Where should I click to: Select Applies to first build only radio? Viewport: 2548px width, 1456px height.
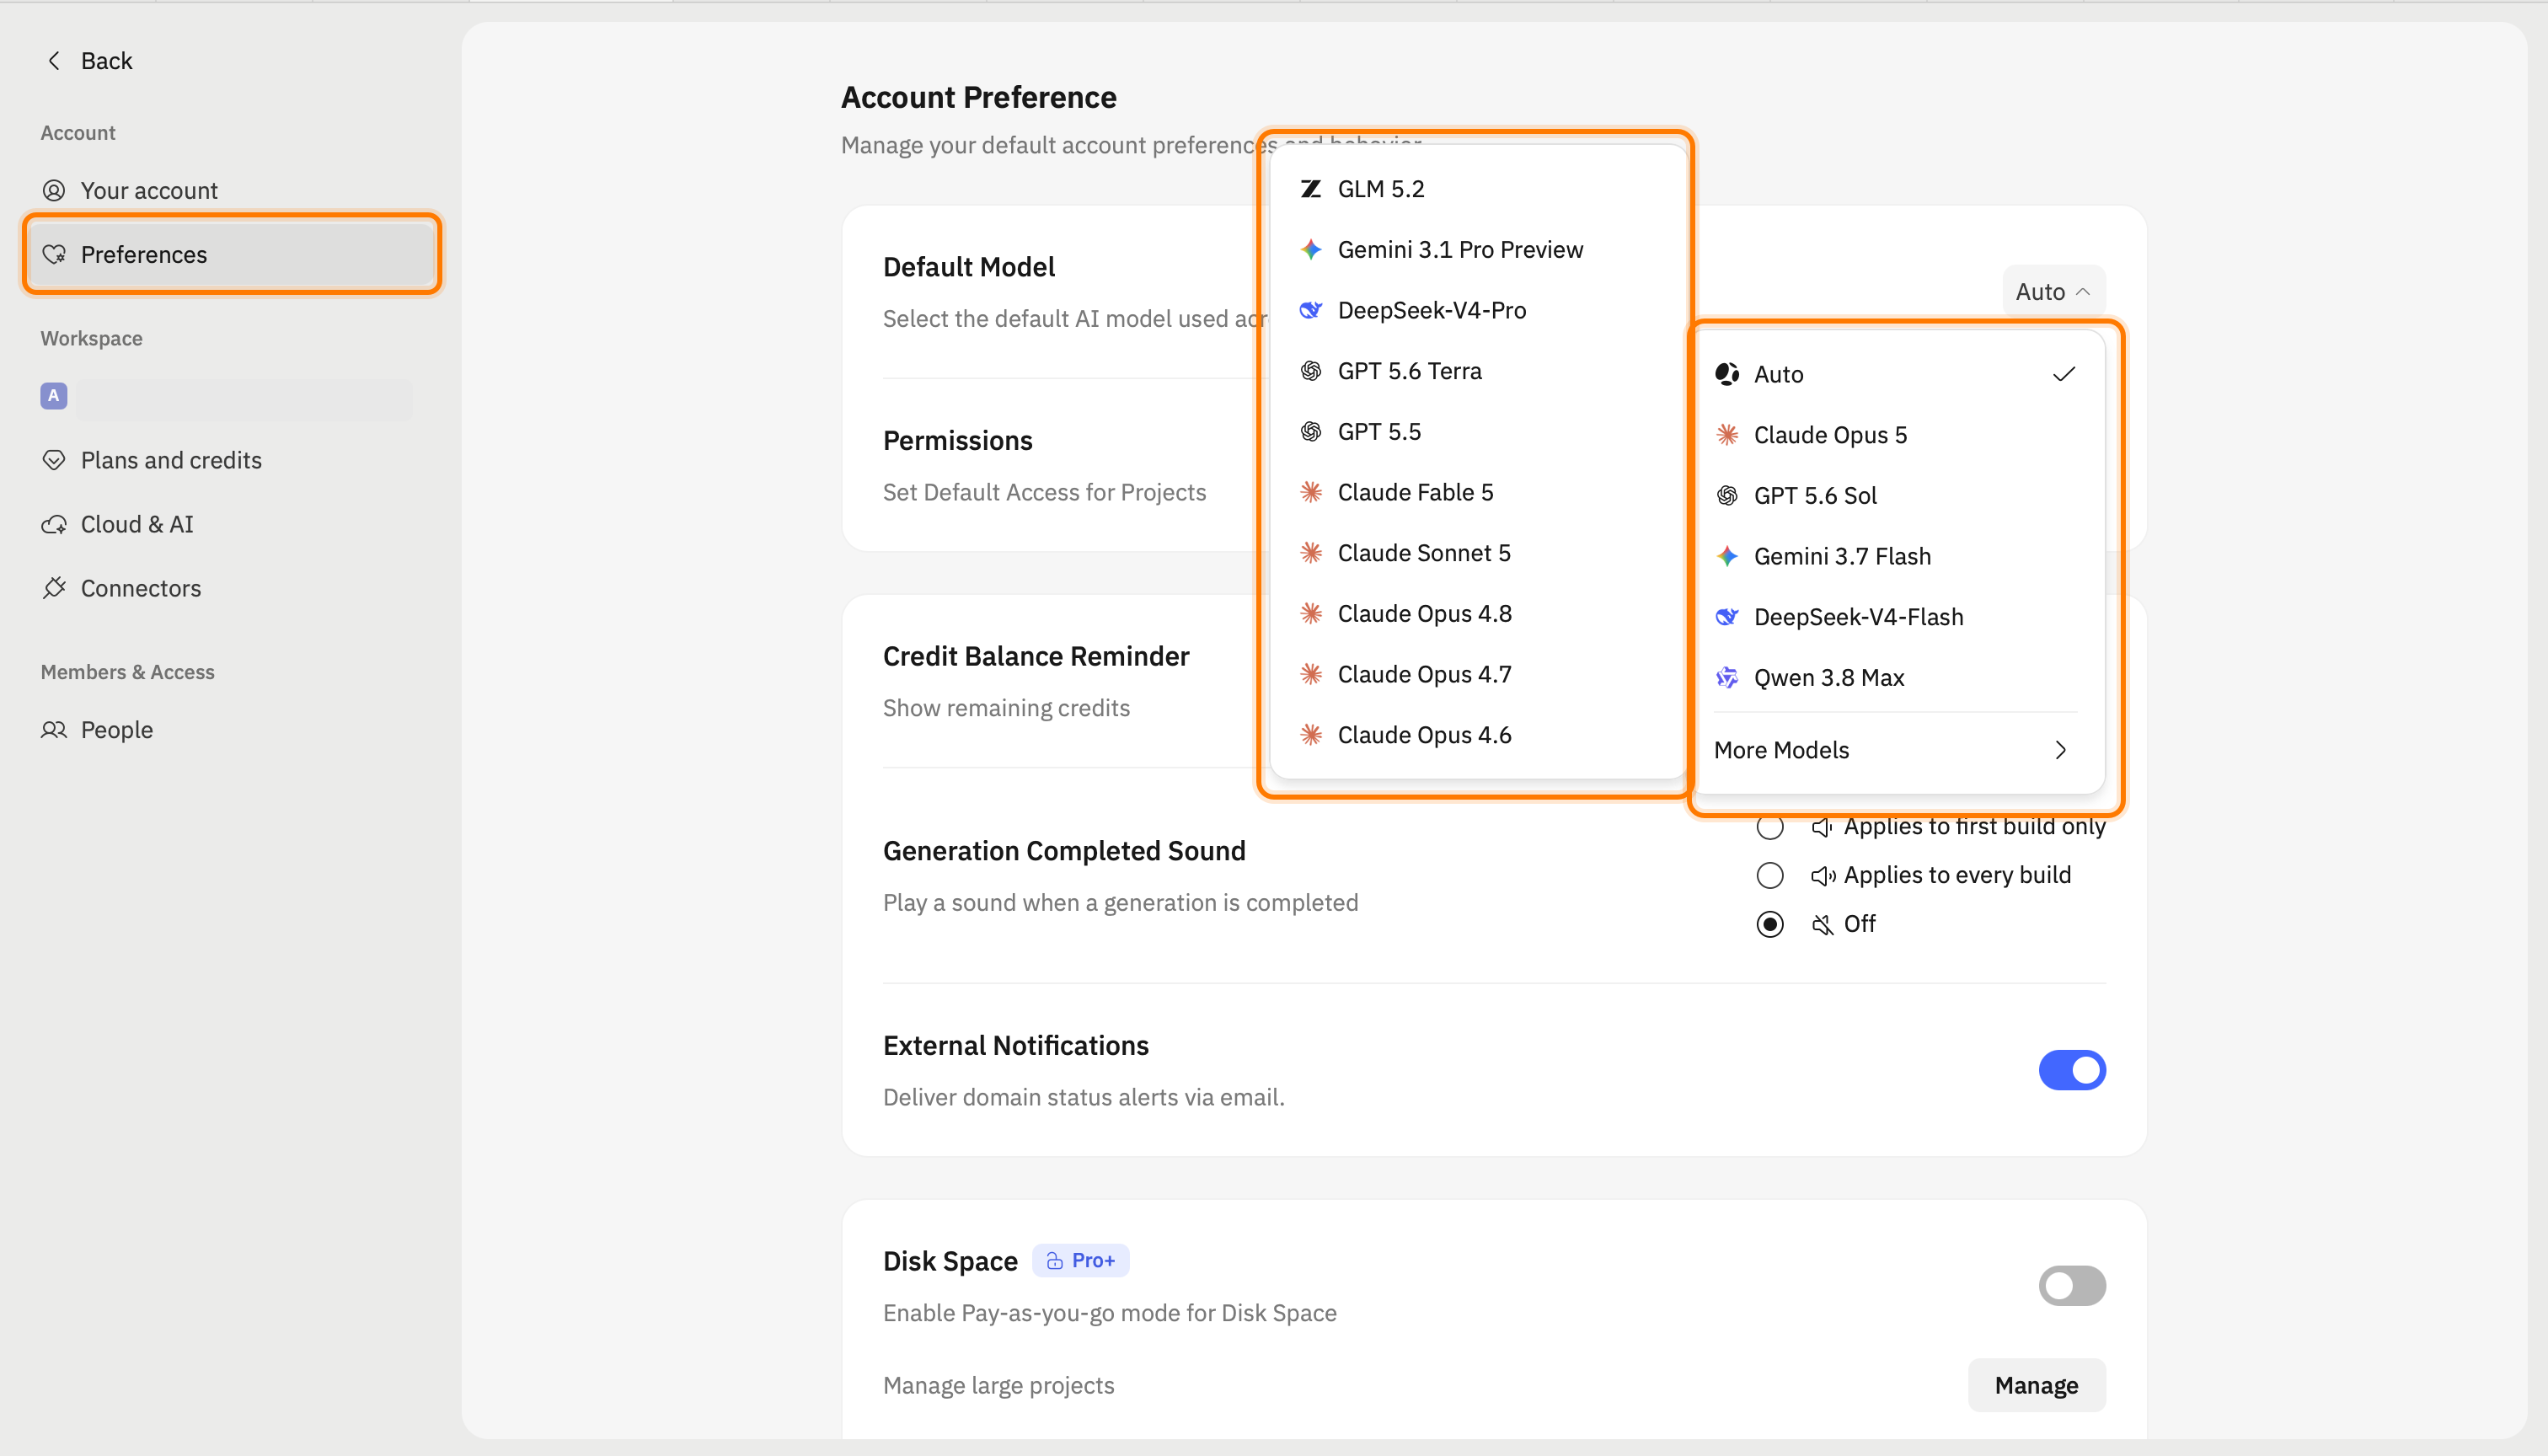click(1770, 827)
